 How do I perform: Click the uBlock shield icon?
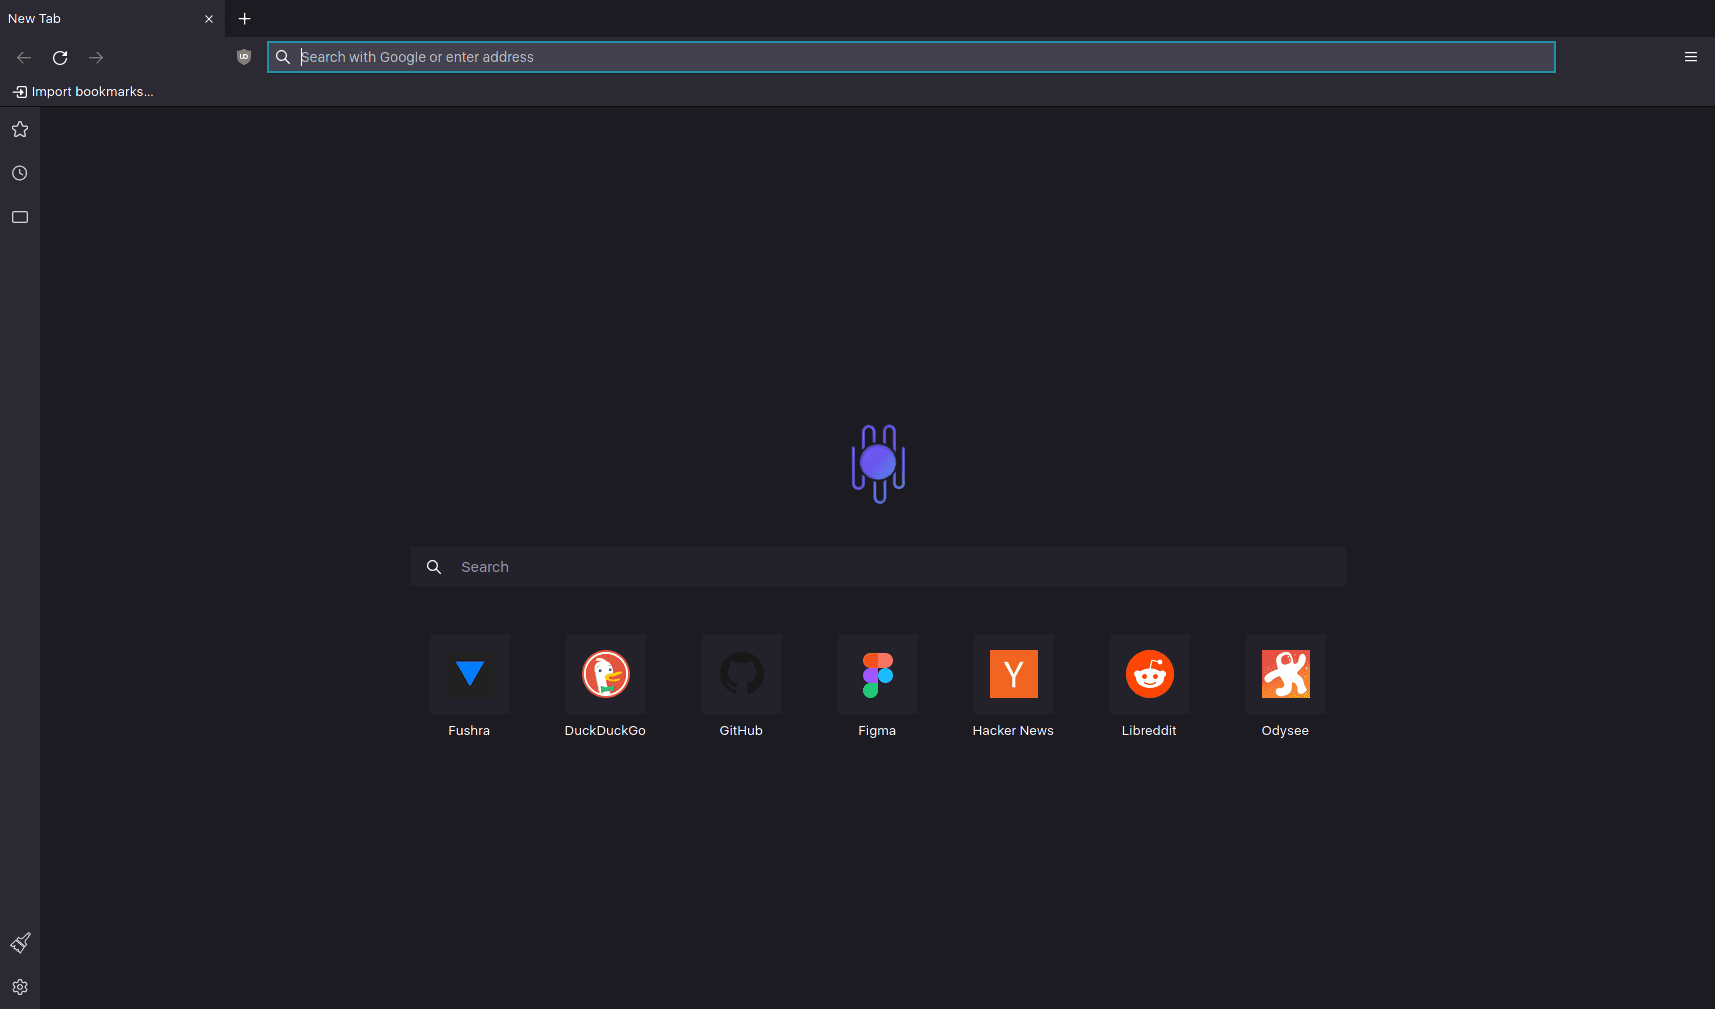tap(244, 57)
